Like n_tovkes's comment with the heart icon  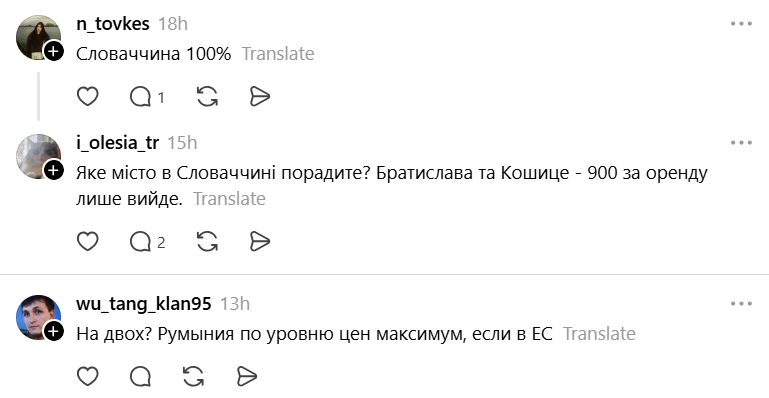[x=88, y=96]
